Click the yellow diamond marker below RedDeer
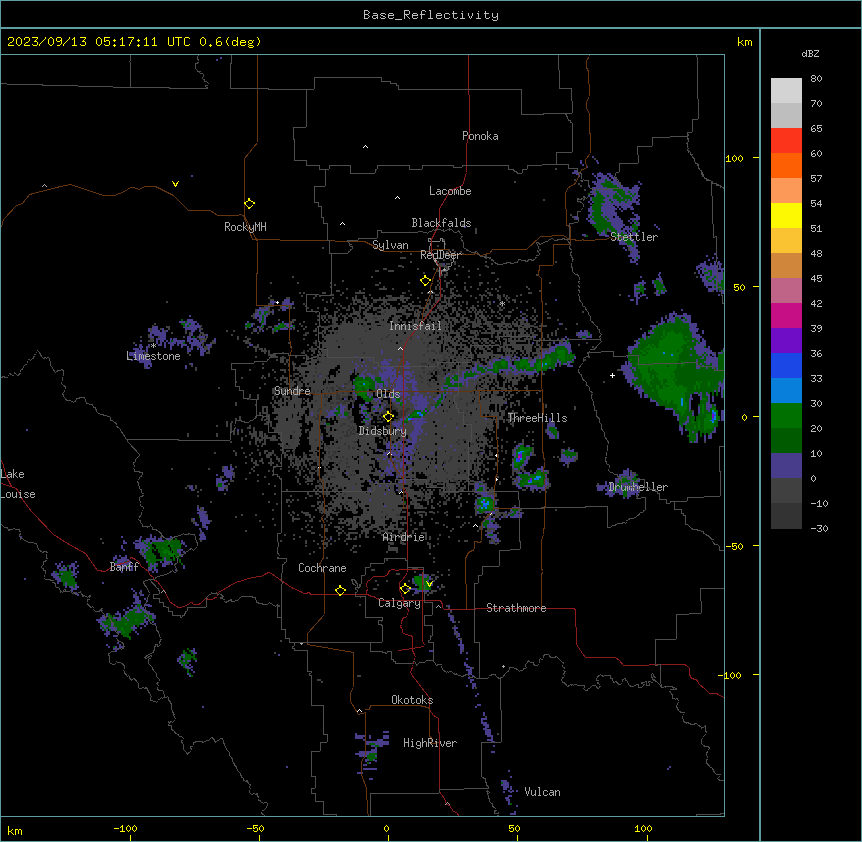 pyautogui.click(x=425, y=281)
